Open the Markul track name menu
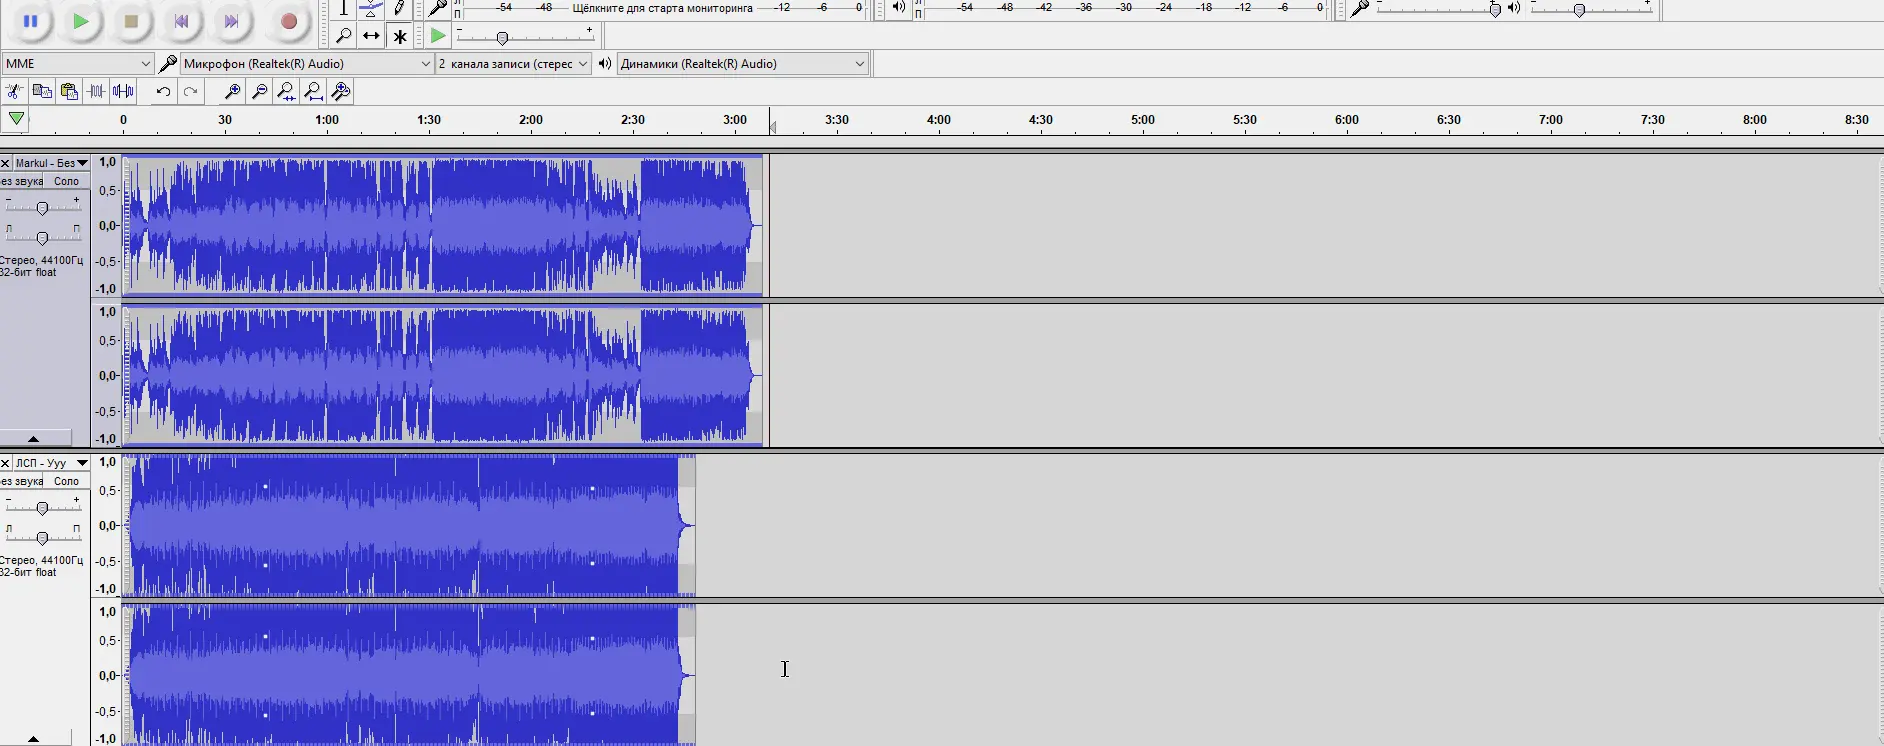 (x=51, y=163)
